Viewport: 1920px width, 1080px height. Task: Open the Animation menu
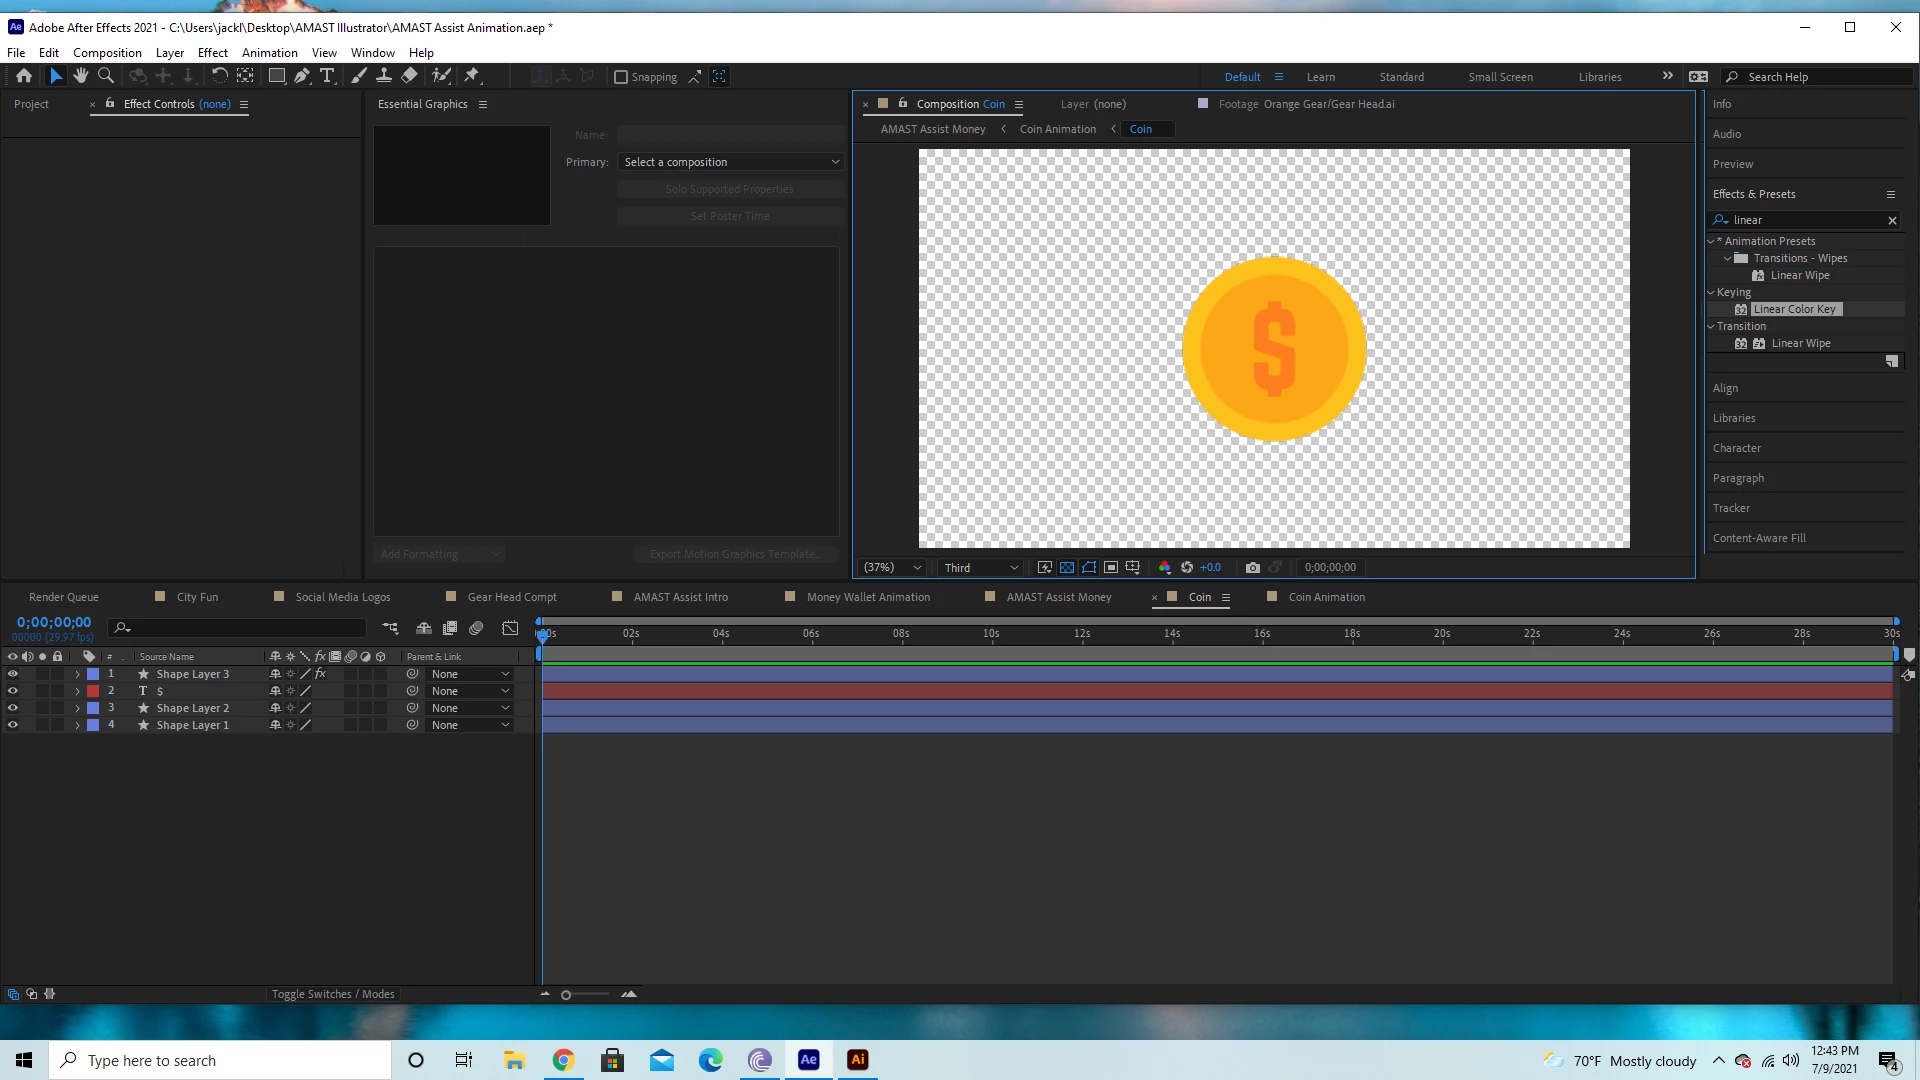pyautogui.click(x=269, y=53)
